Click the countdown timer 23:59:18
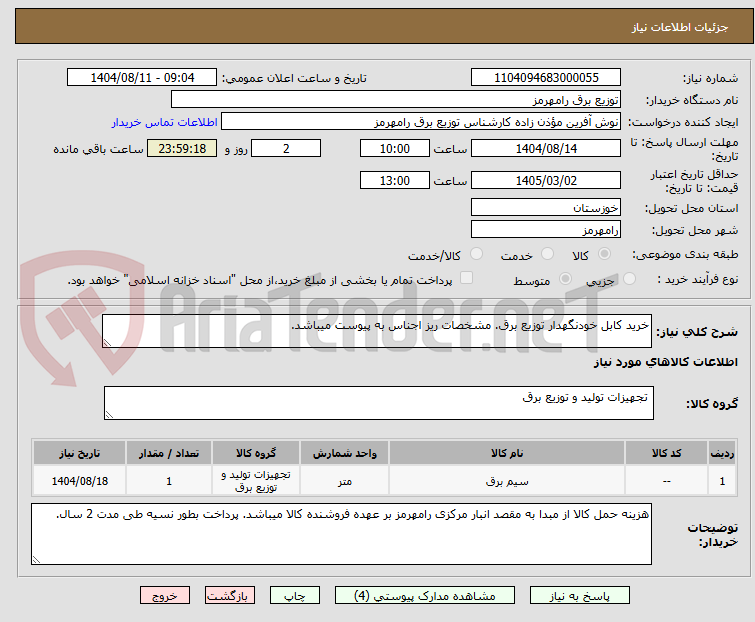The height and width of the screenshot is (622, 755). pos(182,148)
